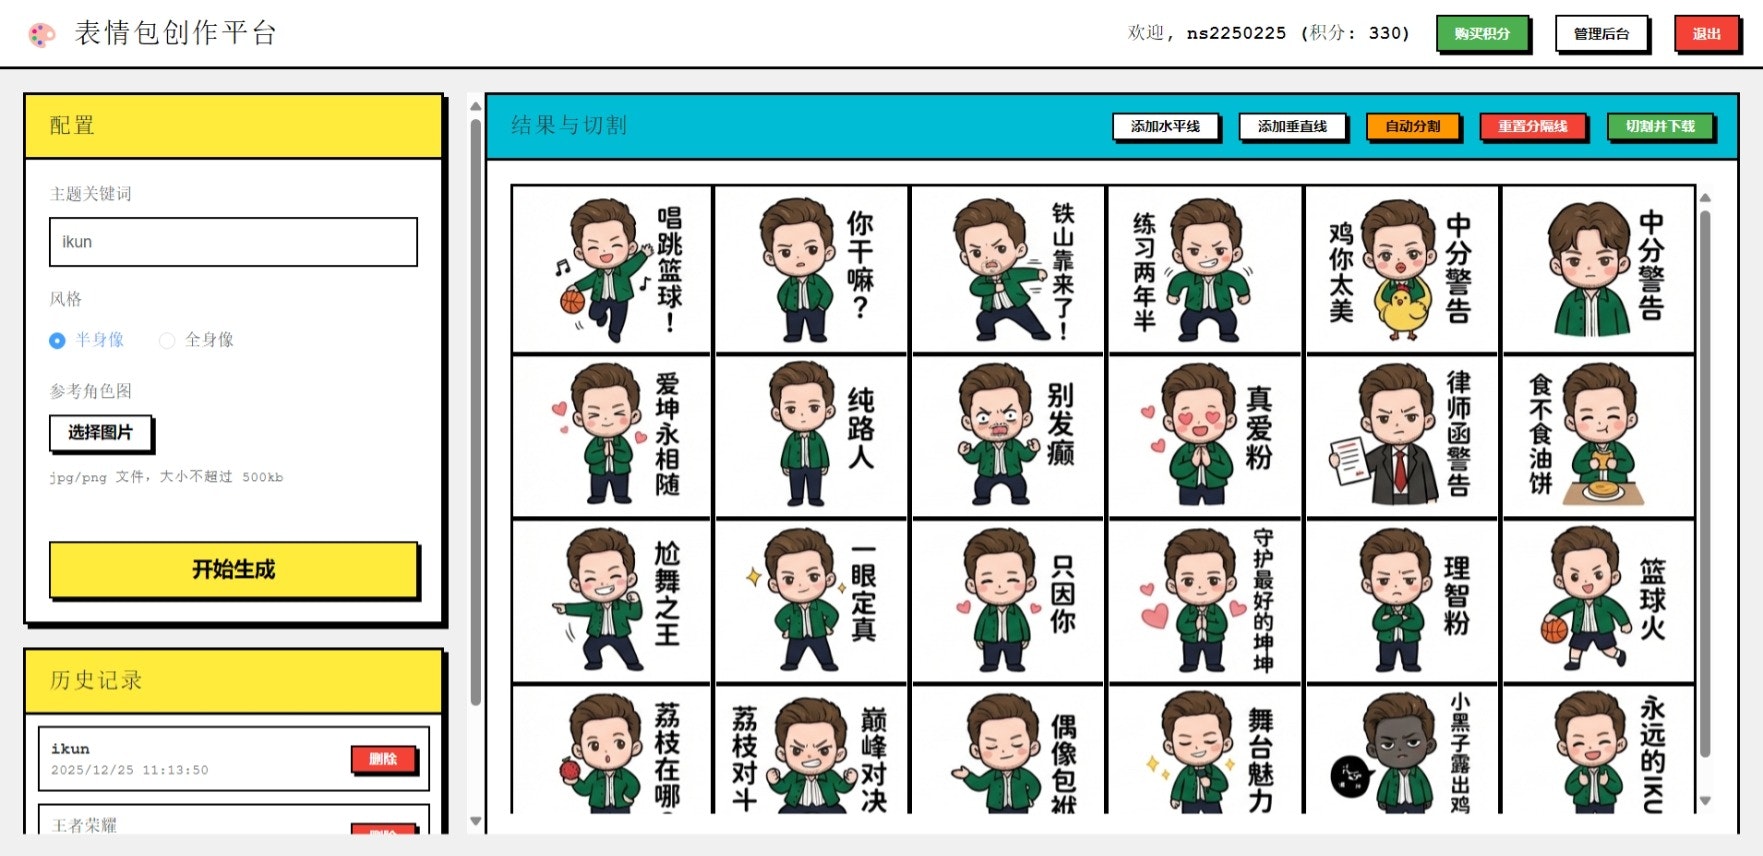This screenshot has height=856, width=1763.
Task: Select the 唱跳篮球 sticker
Action: tap(612, 269)
